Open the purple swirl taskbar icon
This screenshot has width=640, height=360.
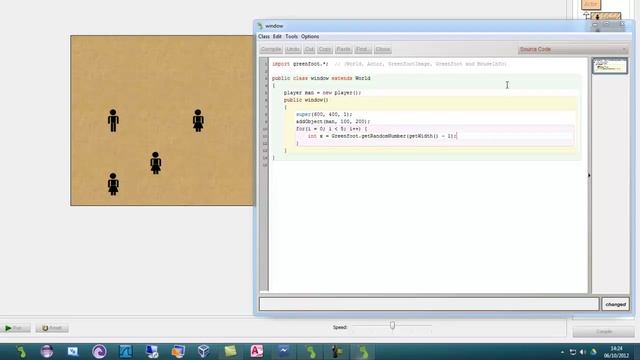(99, 351)
